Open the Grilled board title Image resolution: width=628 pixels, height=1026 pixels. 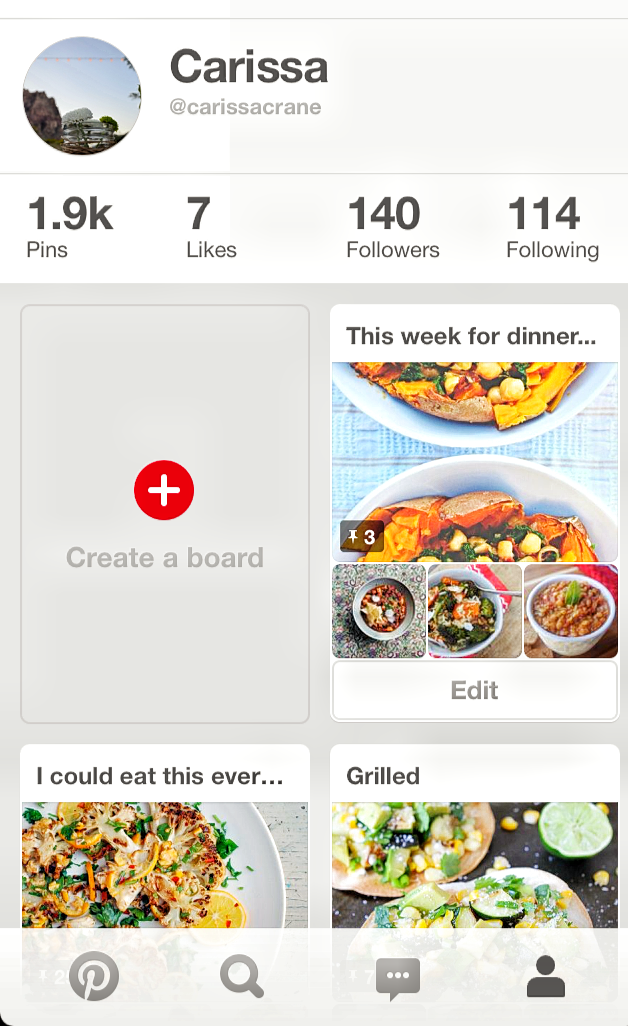point(383,776)
